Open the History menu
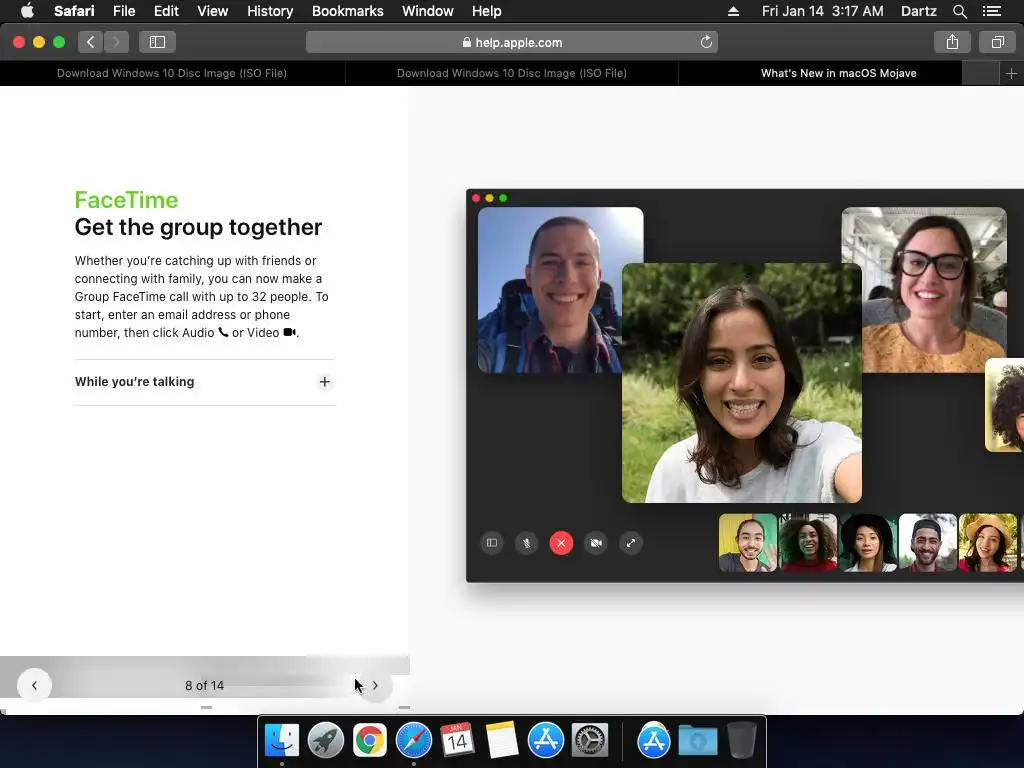Viewport: 1024px width, 768px height. (270, 11)
